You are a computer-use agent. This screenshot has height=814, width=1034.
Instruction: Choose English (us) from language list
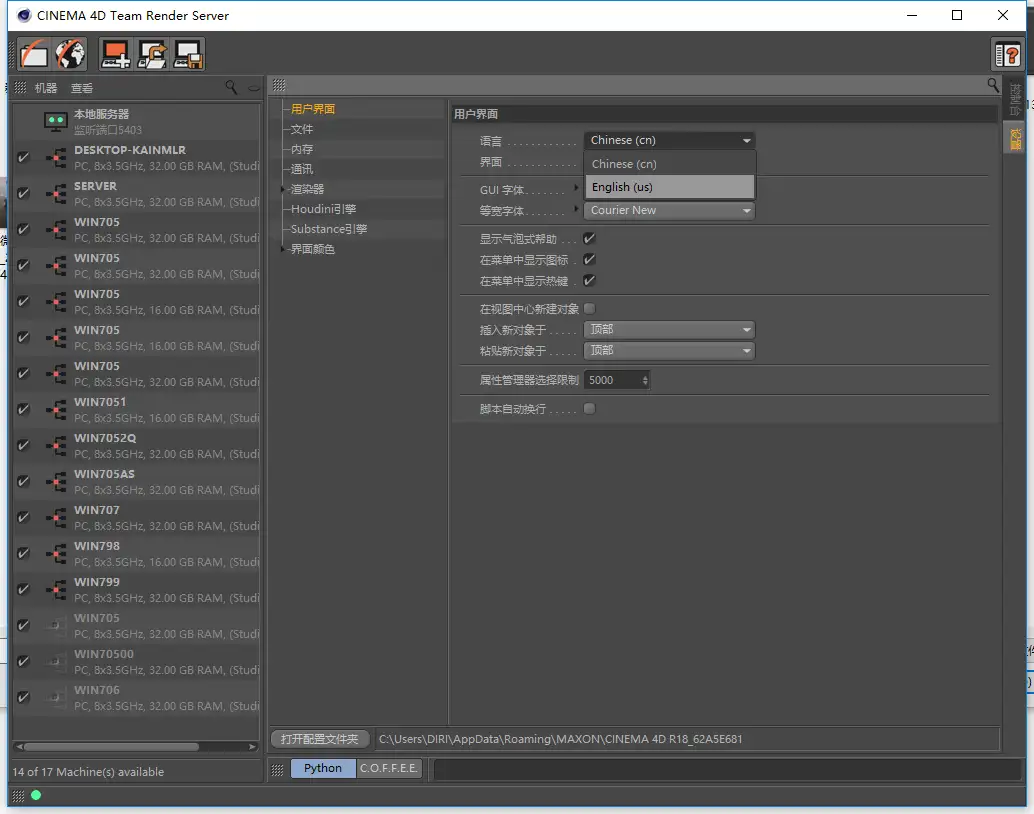coord(670,187)
